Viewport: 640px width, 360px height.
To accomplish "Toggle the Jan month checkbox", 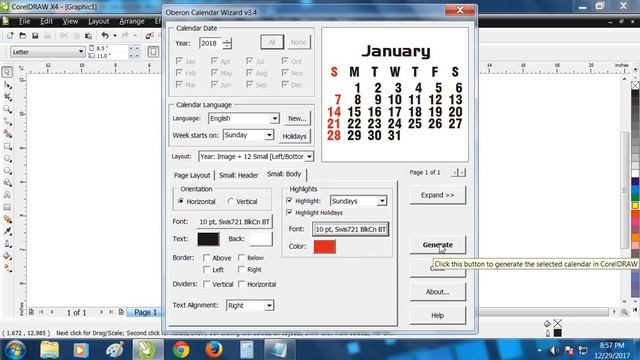I will [x=179, y=61].
